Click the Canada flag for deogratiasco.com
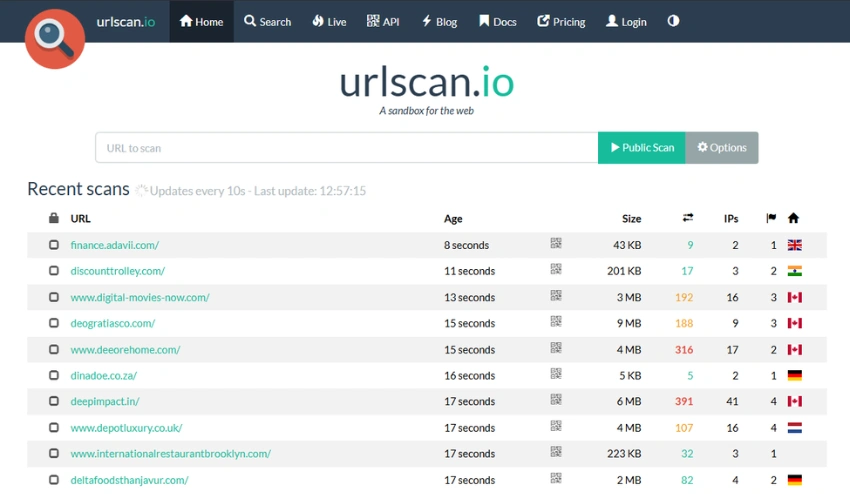850x494 pixels. click(795, 323)
